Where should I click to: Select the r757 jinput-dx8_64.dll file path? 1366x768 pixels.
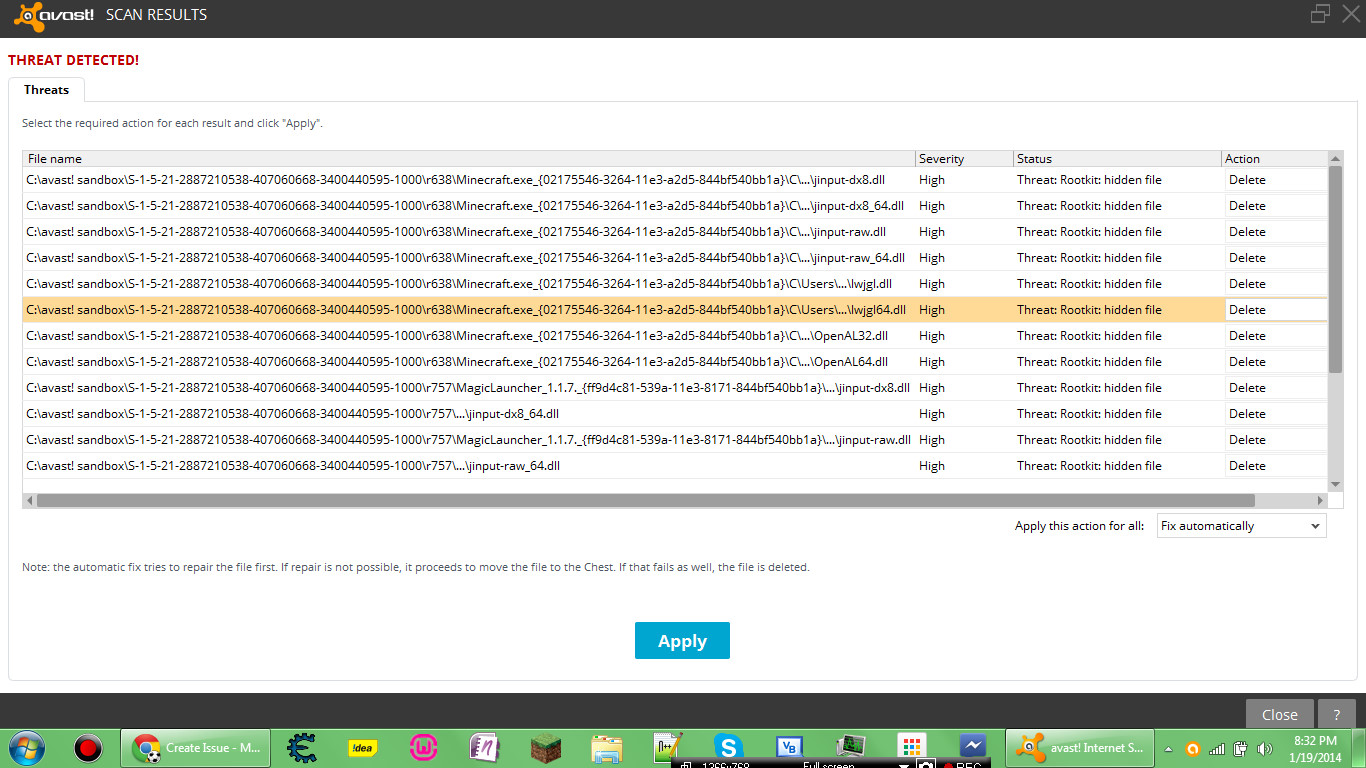[x=292, y=414]
